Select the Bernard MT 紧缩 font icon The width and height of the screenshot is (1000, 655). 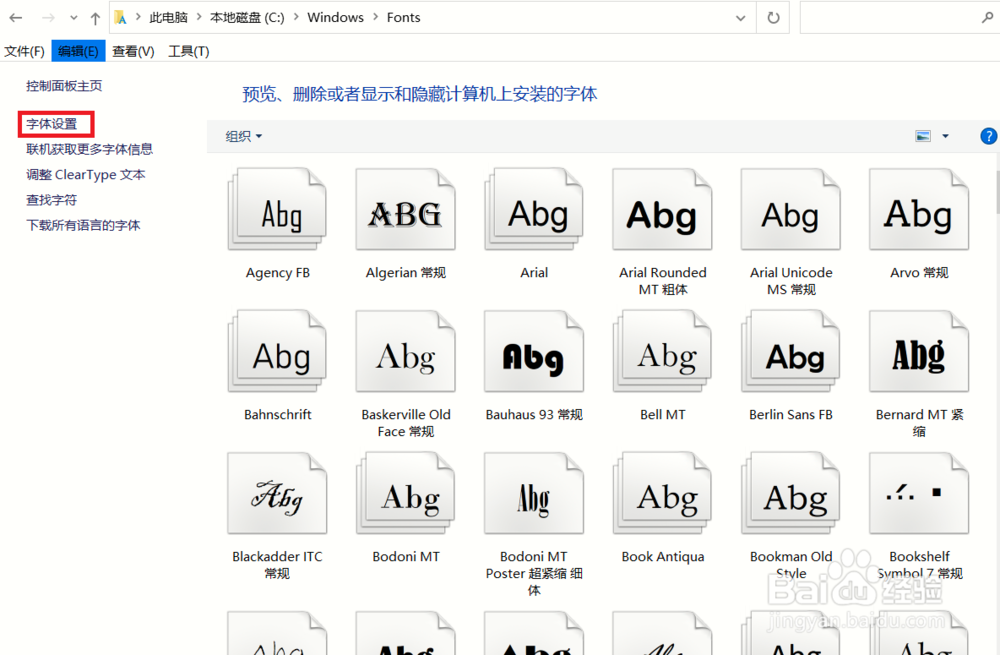click(x=919, y=351)
